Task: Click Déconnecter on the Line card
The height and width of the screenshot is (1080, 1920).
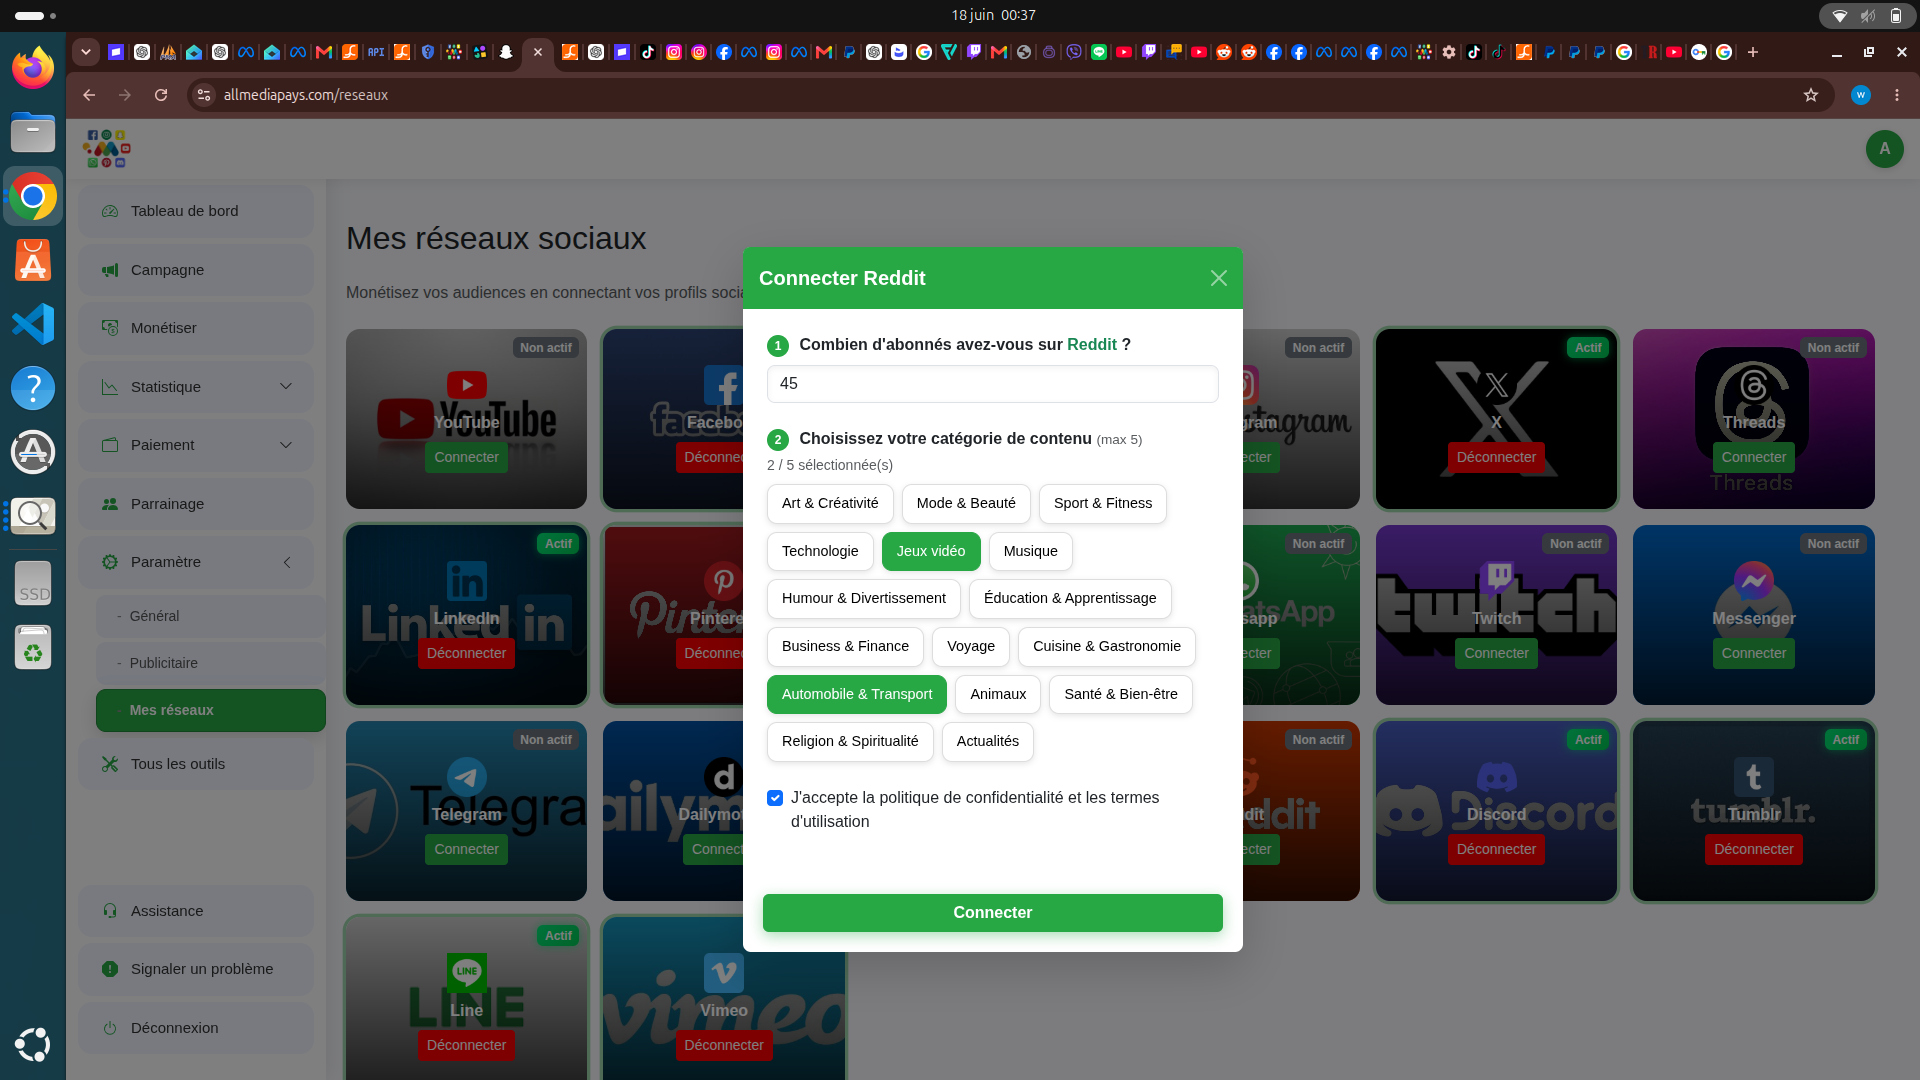Action: coord(466,1045)
